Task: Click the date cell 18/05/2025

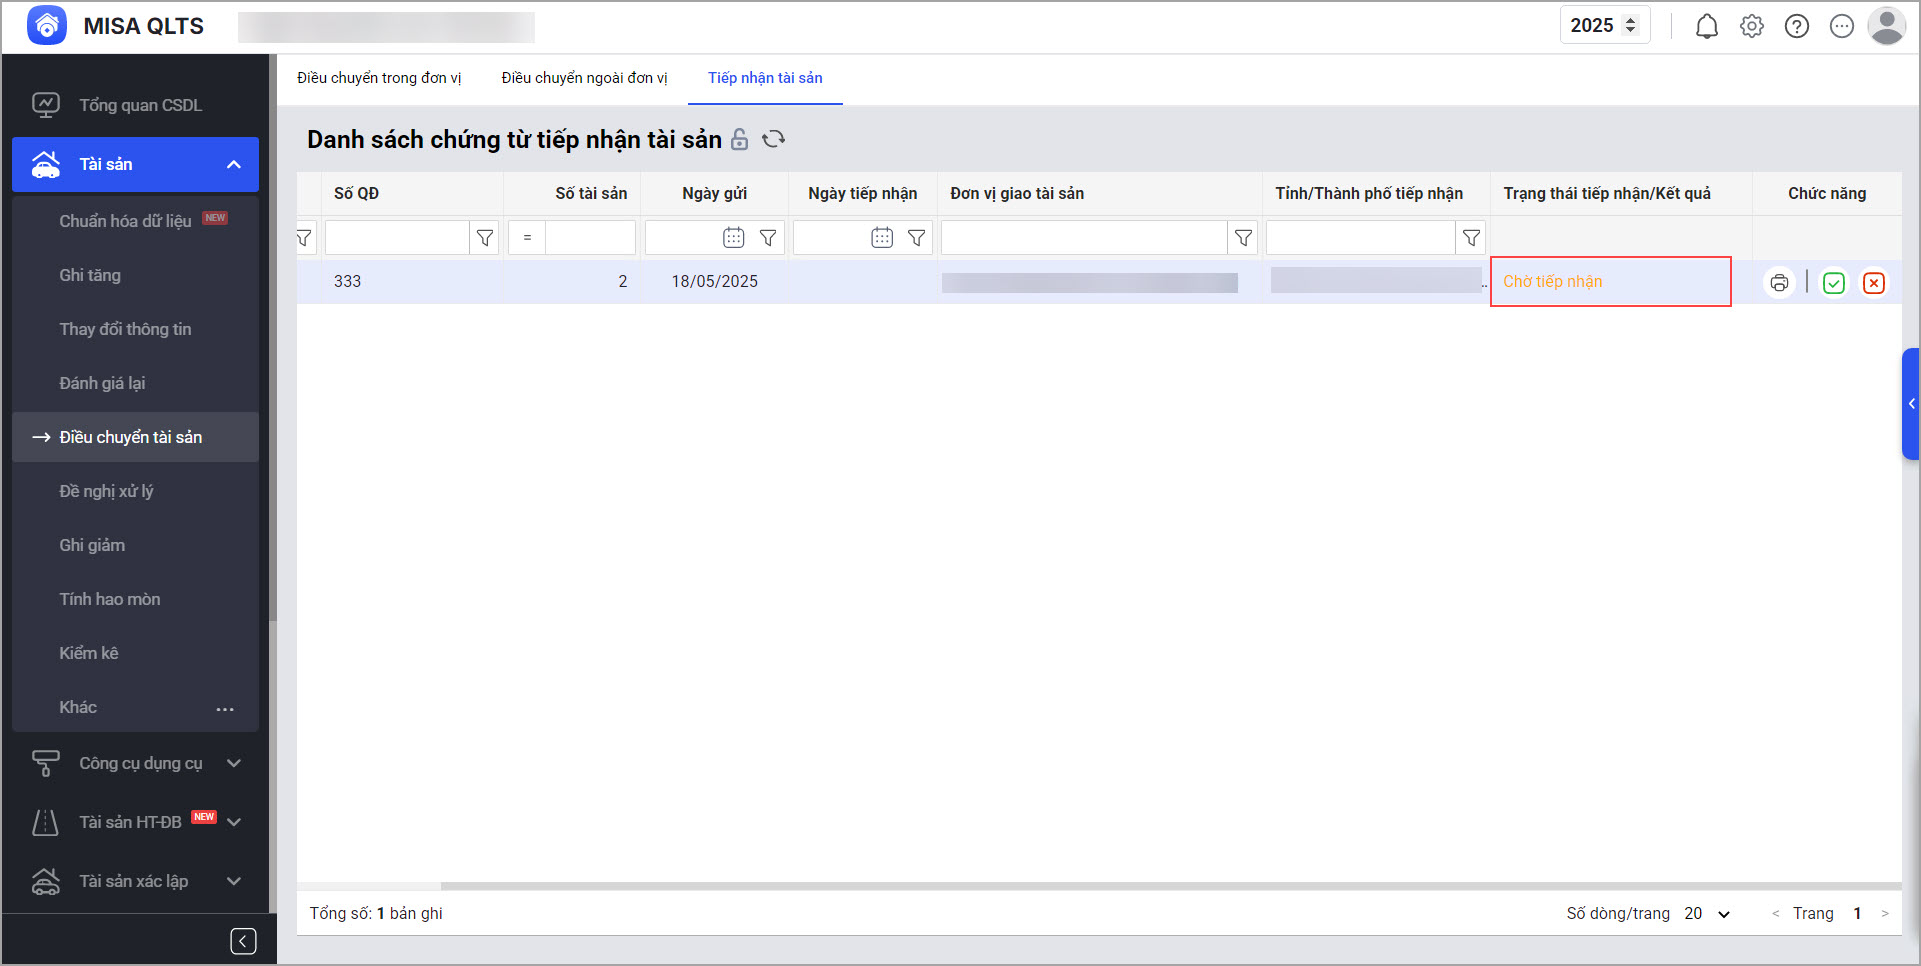Action: (x=714, y=282)
